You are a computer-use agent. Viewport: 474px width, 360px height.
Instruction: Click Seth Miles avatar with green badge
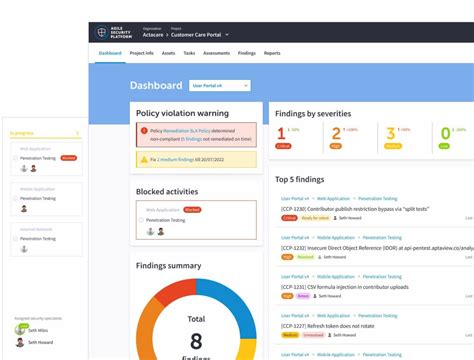[20, 330]
